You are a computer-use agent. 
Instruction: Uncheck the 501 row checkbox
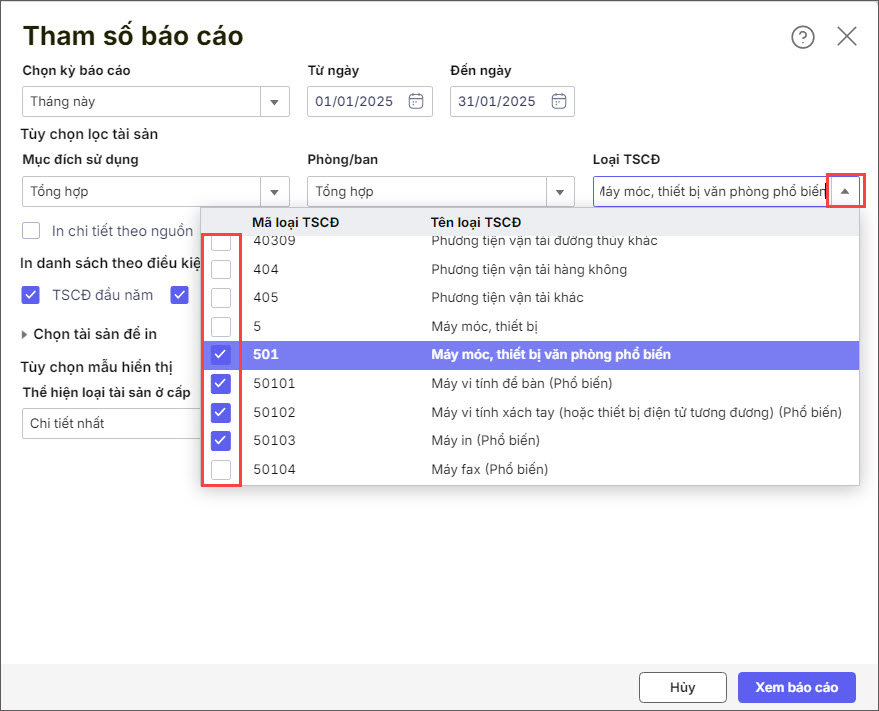(221, 355)
